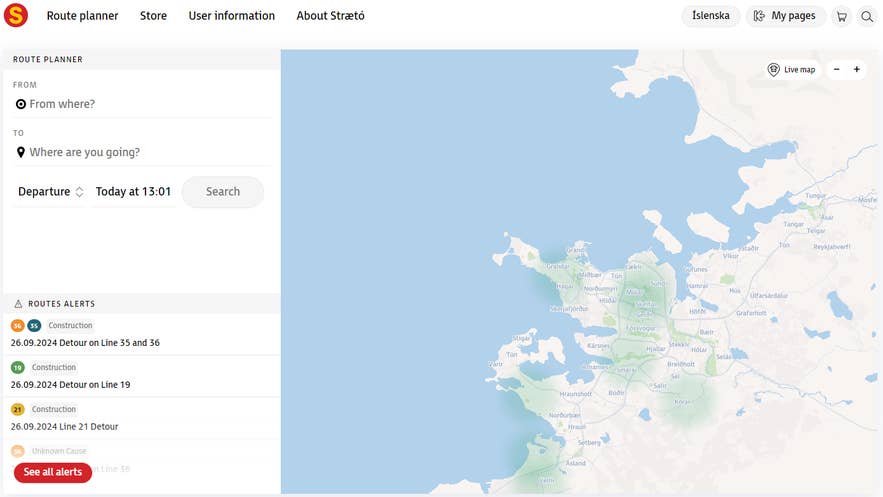Viewport: 883px width, 497px height.
Task: Open the shopping cart icon
Action: 842,16
